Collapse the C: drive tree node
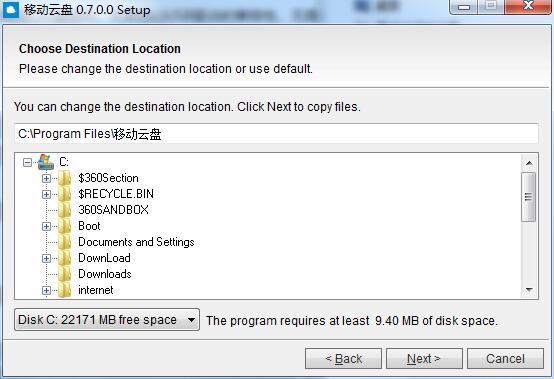Image resolution: width=554 pixels, height=379 pixels. pyautogui.click(x=27, y=162)
